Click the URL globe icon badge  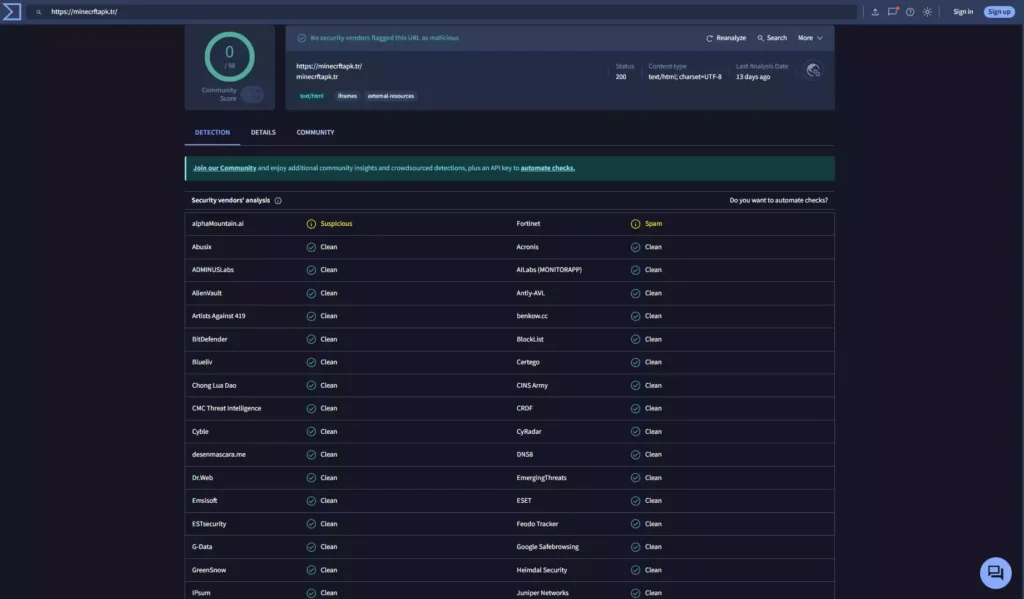[813, 70]
